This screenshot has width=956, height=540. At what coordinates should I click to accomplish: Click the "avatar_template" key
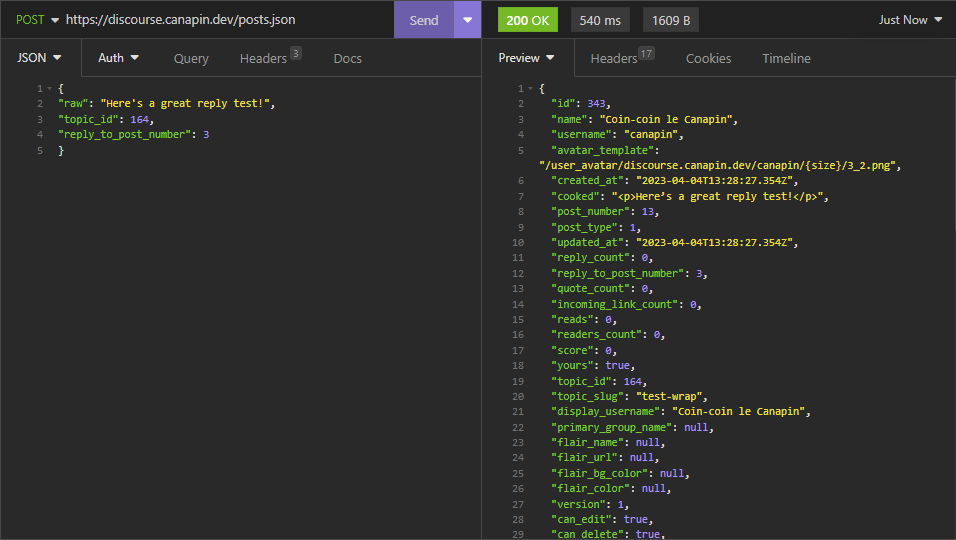pos(602,150)
